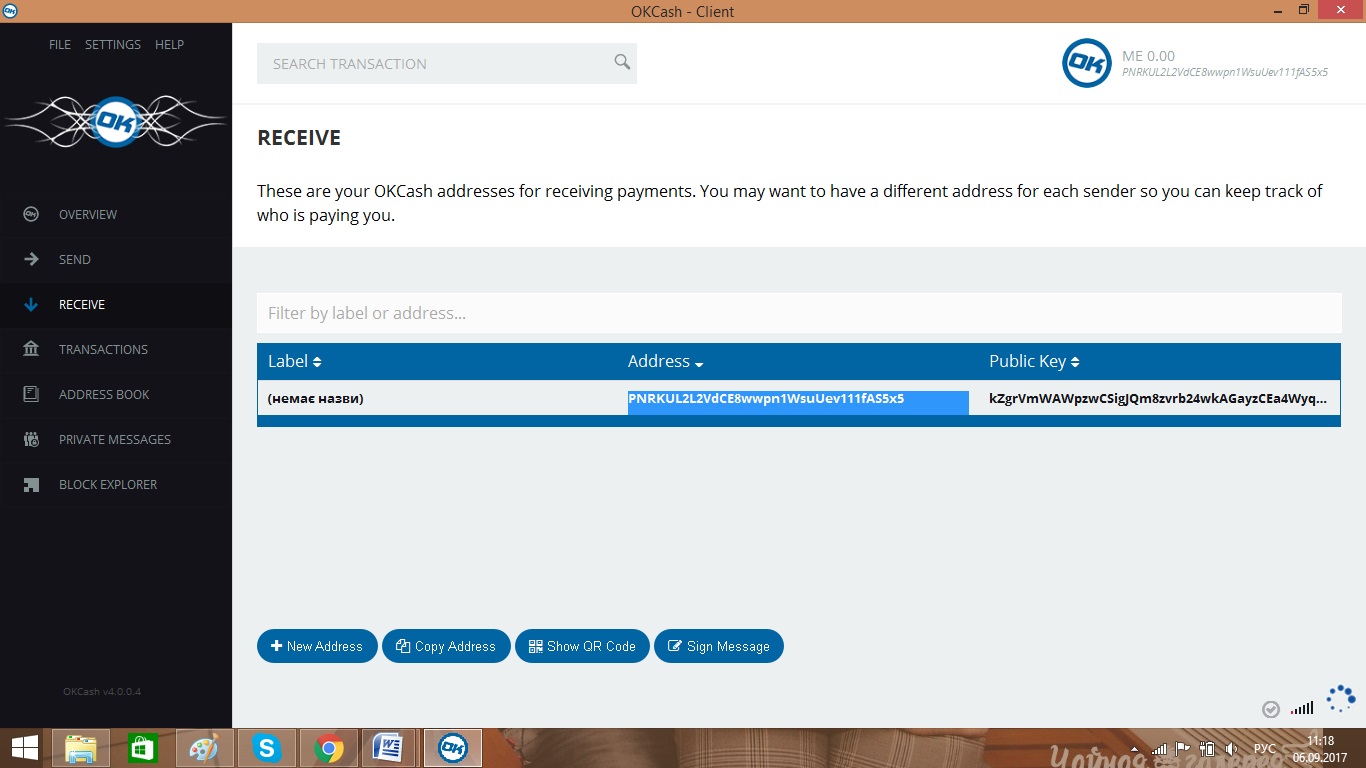
Task: Click the Block Explorer icon
Action: pos(31,484)
